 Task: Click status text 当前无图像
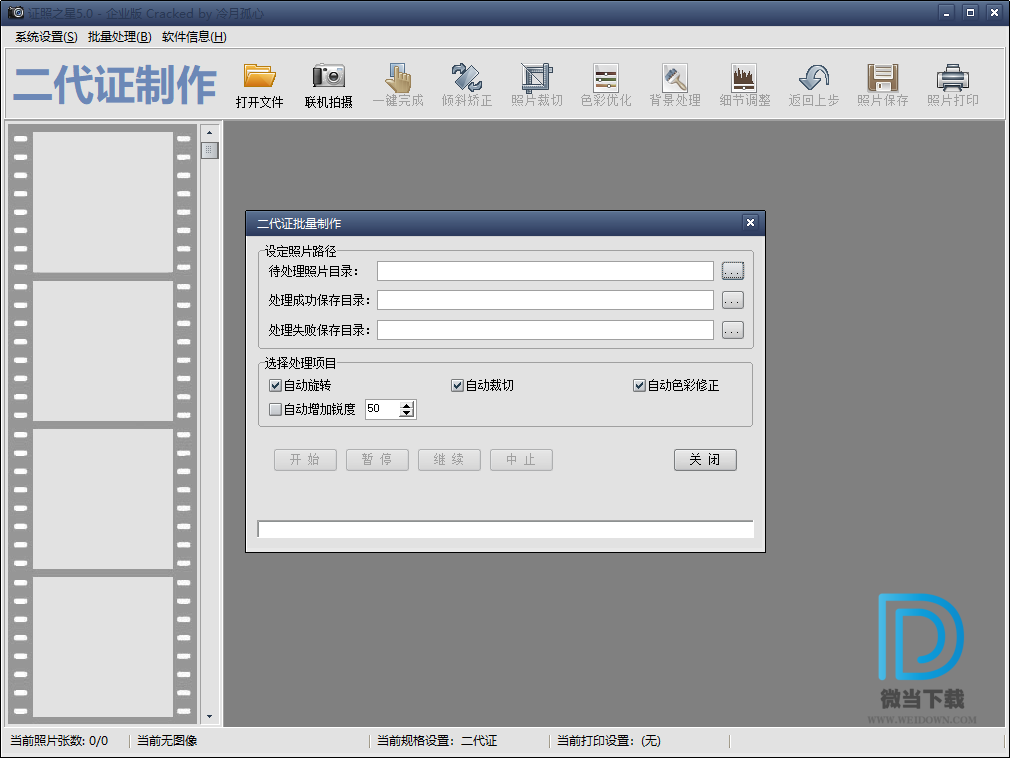click(167, 741)
